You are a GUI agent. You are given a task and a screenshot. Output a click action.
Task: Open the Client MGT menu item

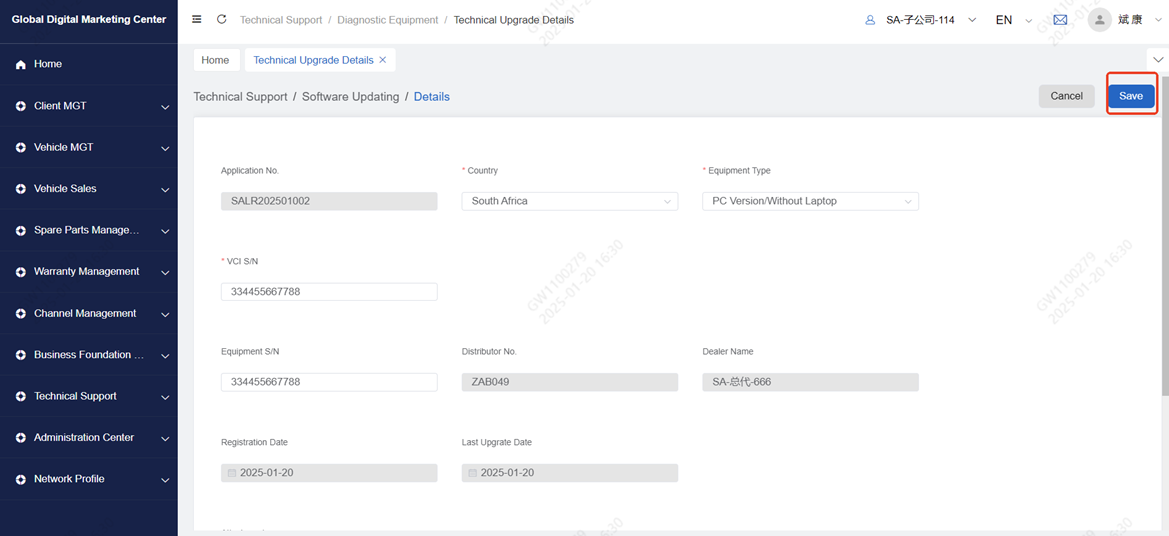click(x=88, y=105)
